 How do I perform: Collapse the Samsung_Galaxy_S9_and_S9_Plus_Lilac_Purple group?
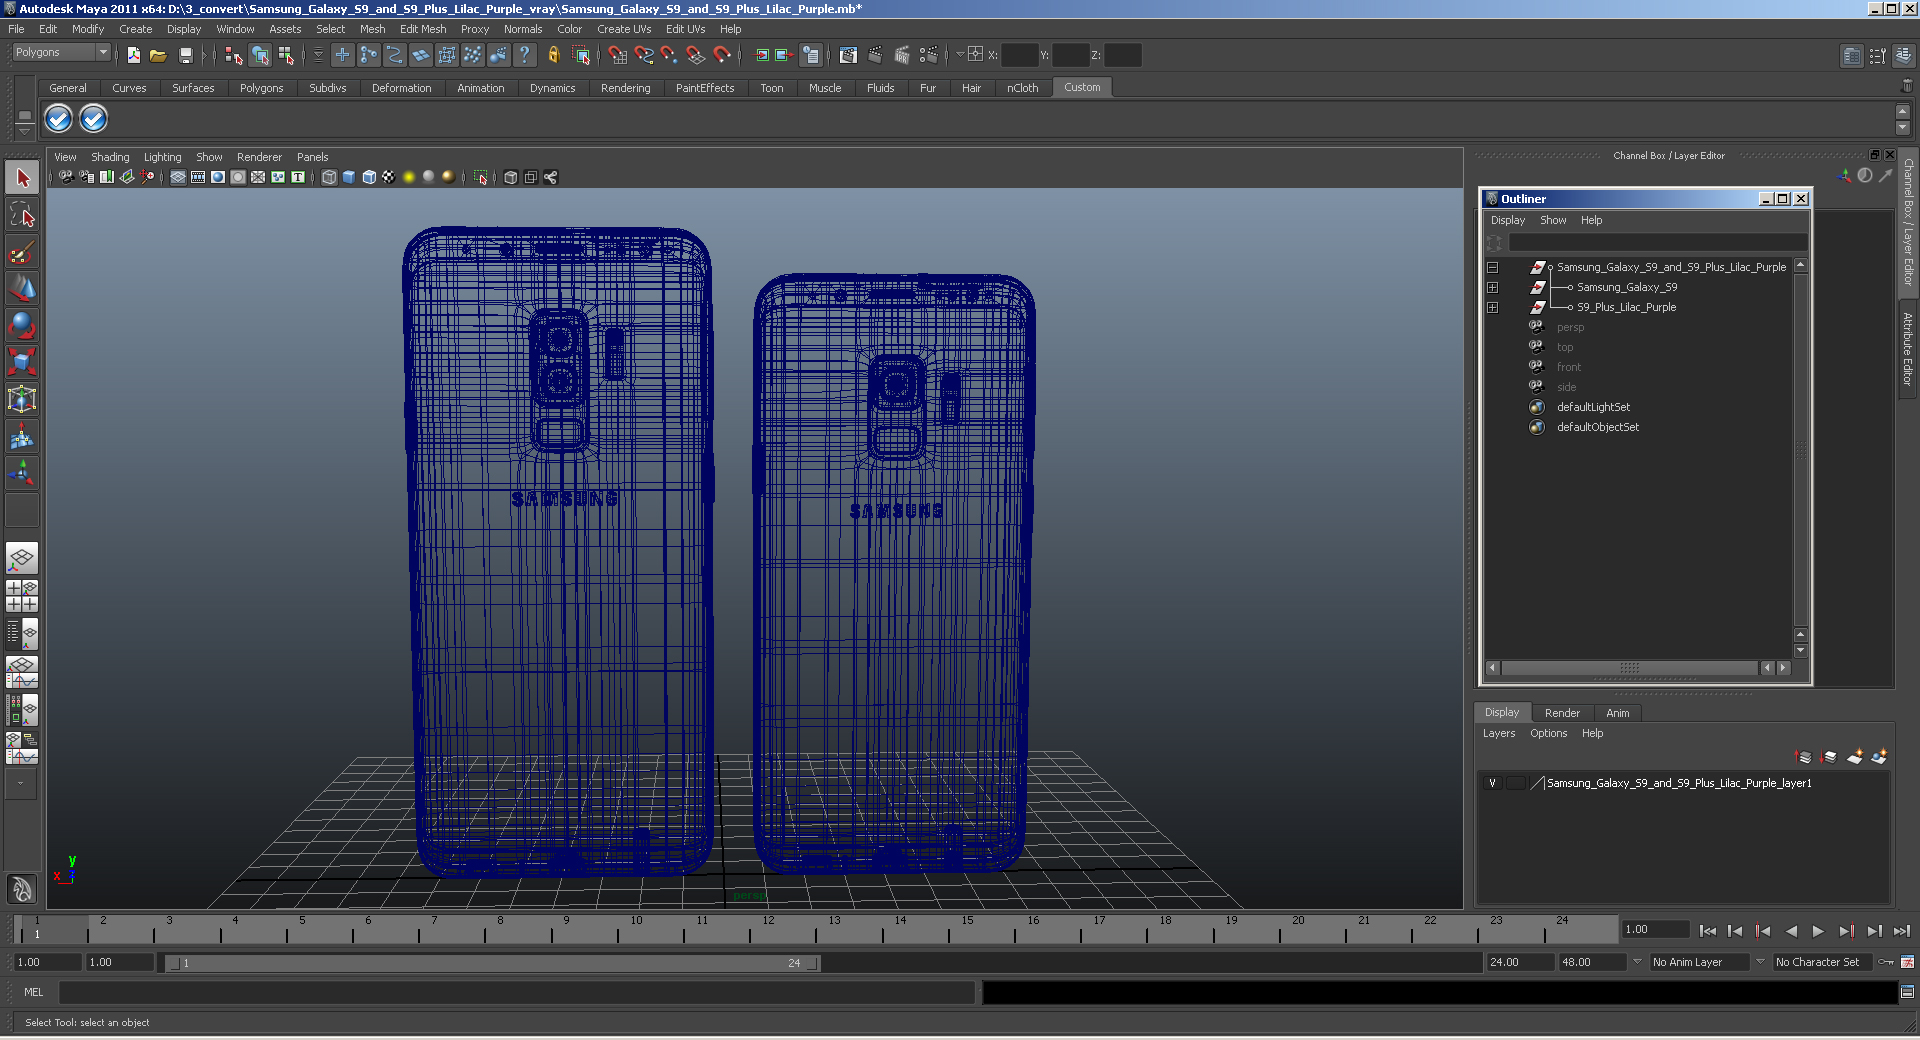1492,267
